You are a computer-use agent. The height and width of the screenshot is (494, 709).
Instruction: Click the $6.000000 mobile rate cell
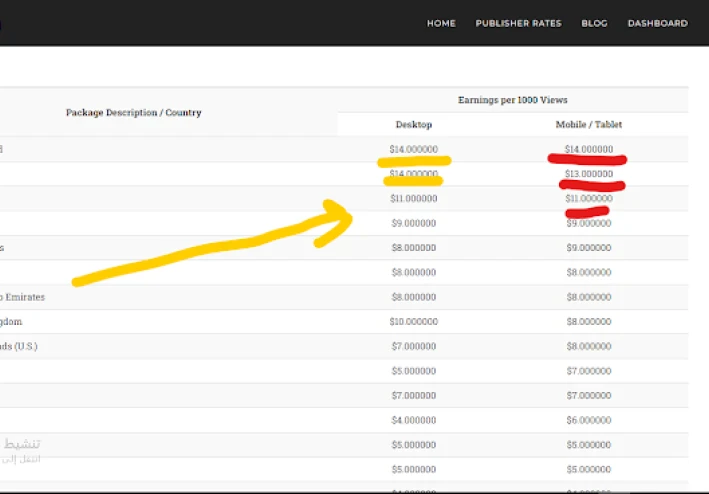[x=589, y=420]
